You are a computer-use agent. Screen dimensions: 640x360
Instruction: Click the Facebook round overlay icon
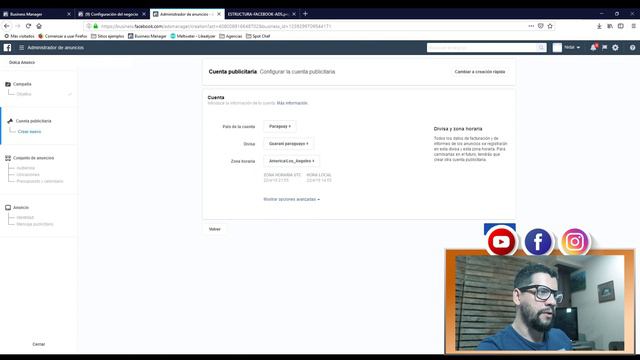pyautogui.click(x=538, y=242)
